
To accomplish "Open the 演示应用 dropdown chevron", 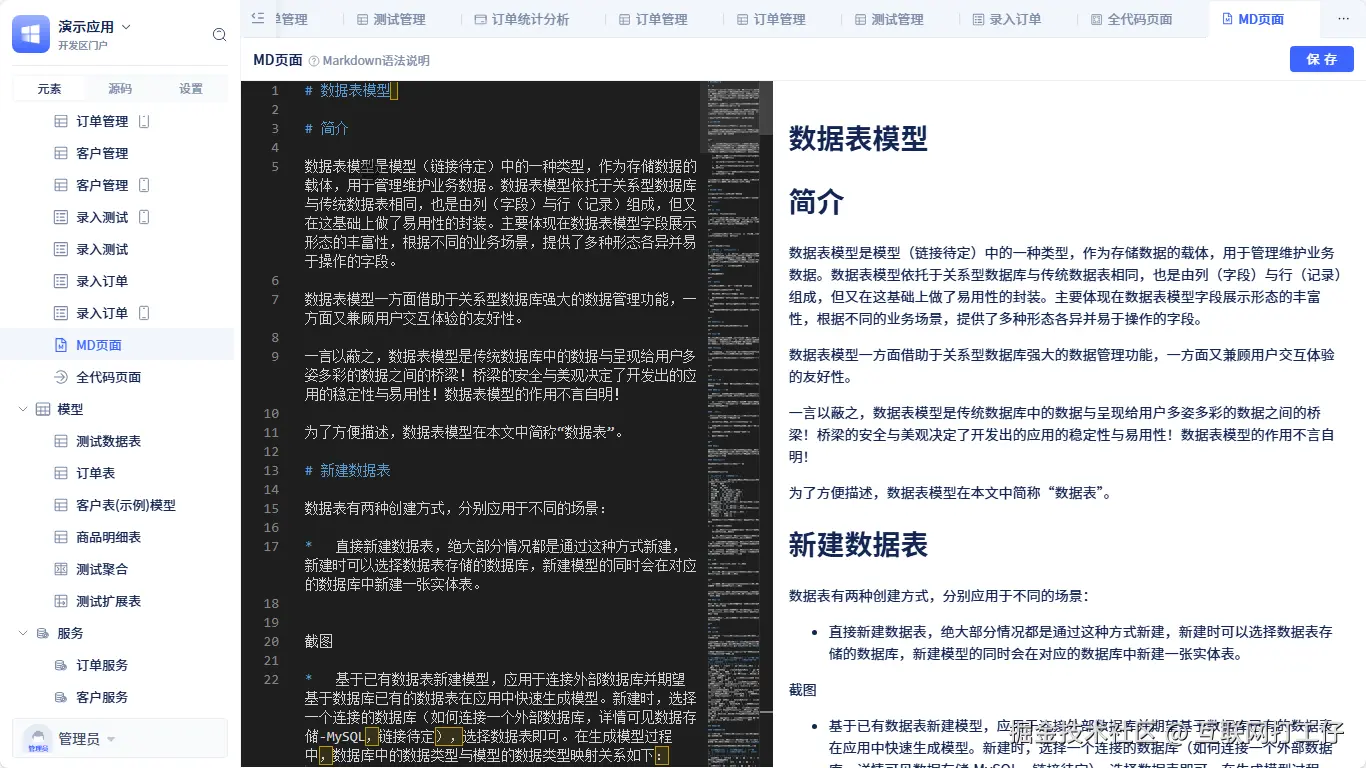I will [126, 27].
